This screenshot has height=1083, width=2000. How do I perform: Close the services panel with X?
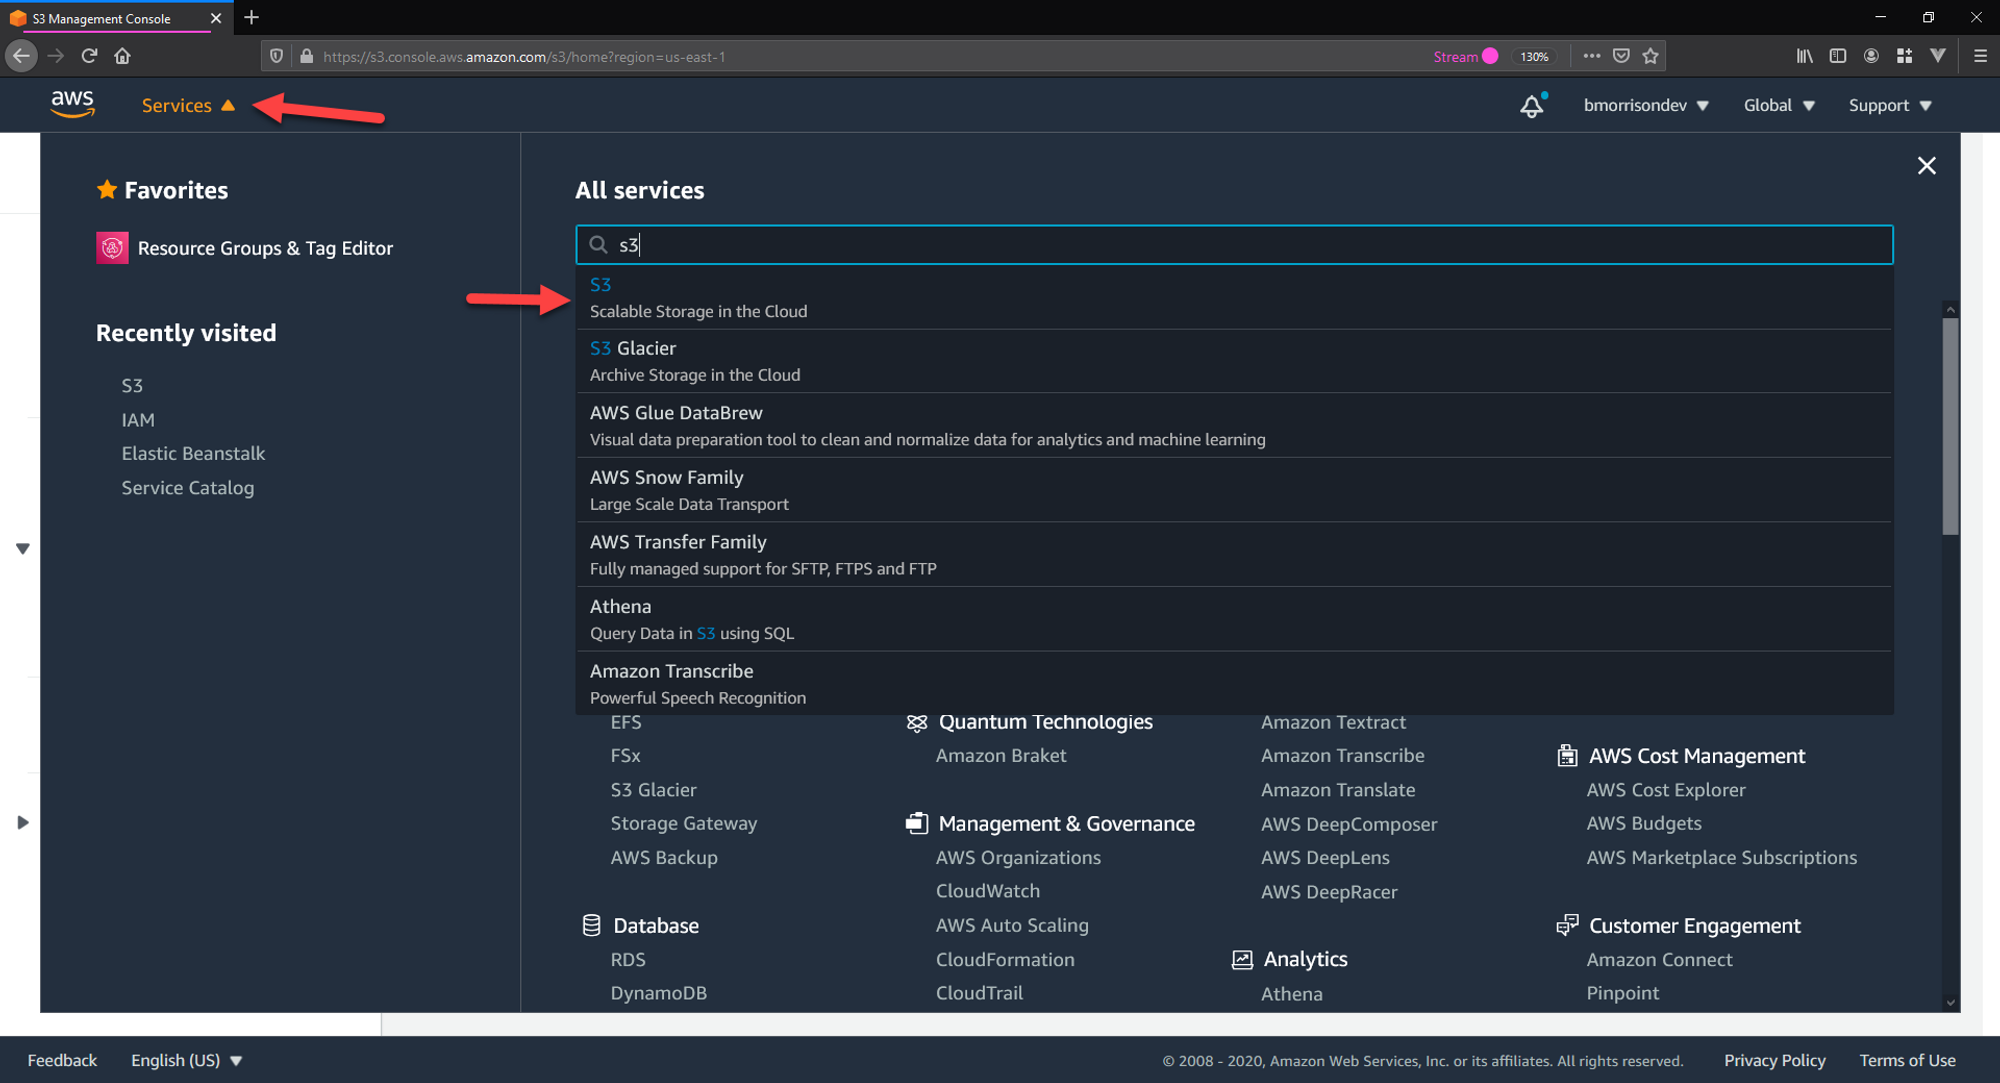(x=1926, y=166)
